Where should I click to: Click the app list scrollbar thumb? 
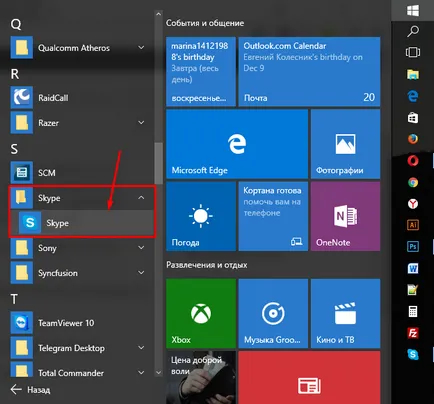[158, 163]
